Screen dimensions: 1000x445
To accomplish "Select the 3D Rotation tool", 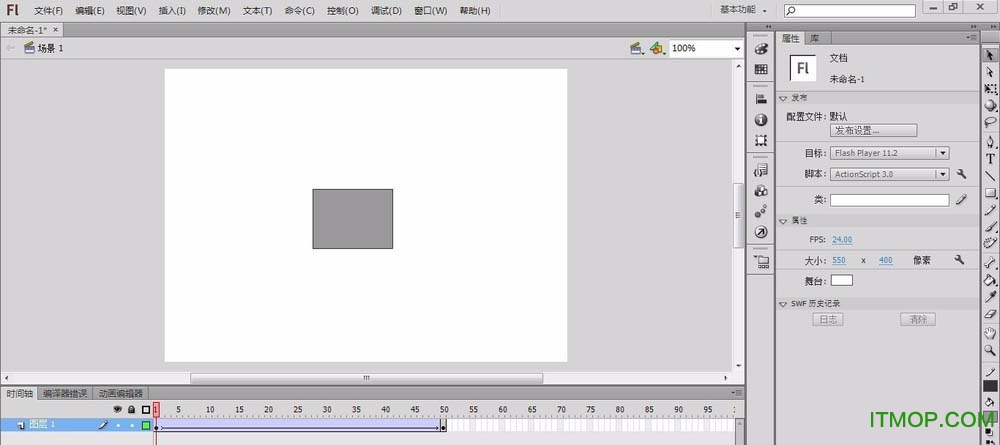I will (x=990, y=106).
